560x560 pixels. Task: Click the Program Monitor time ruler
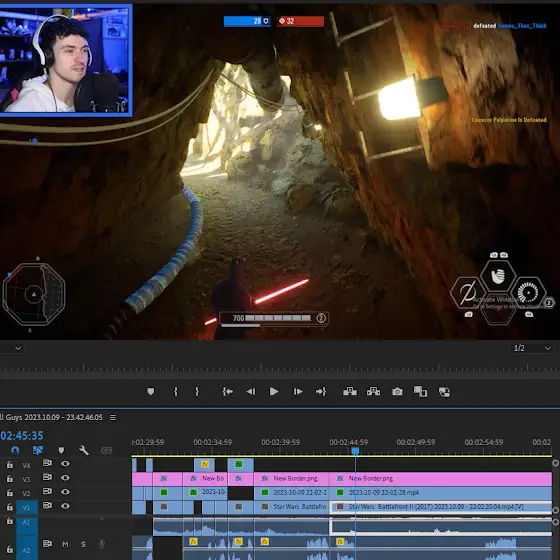click(280, 368)
